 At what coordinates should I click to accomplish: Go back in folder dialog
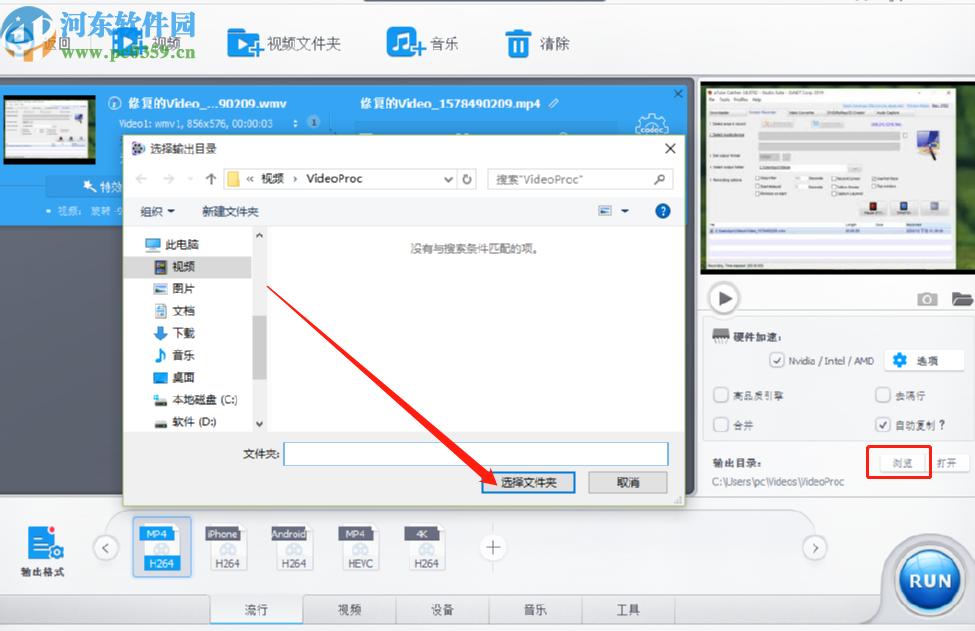pyautogui.click(x=141, y=179)
